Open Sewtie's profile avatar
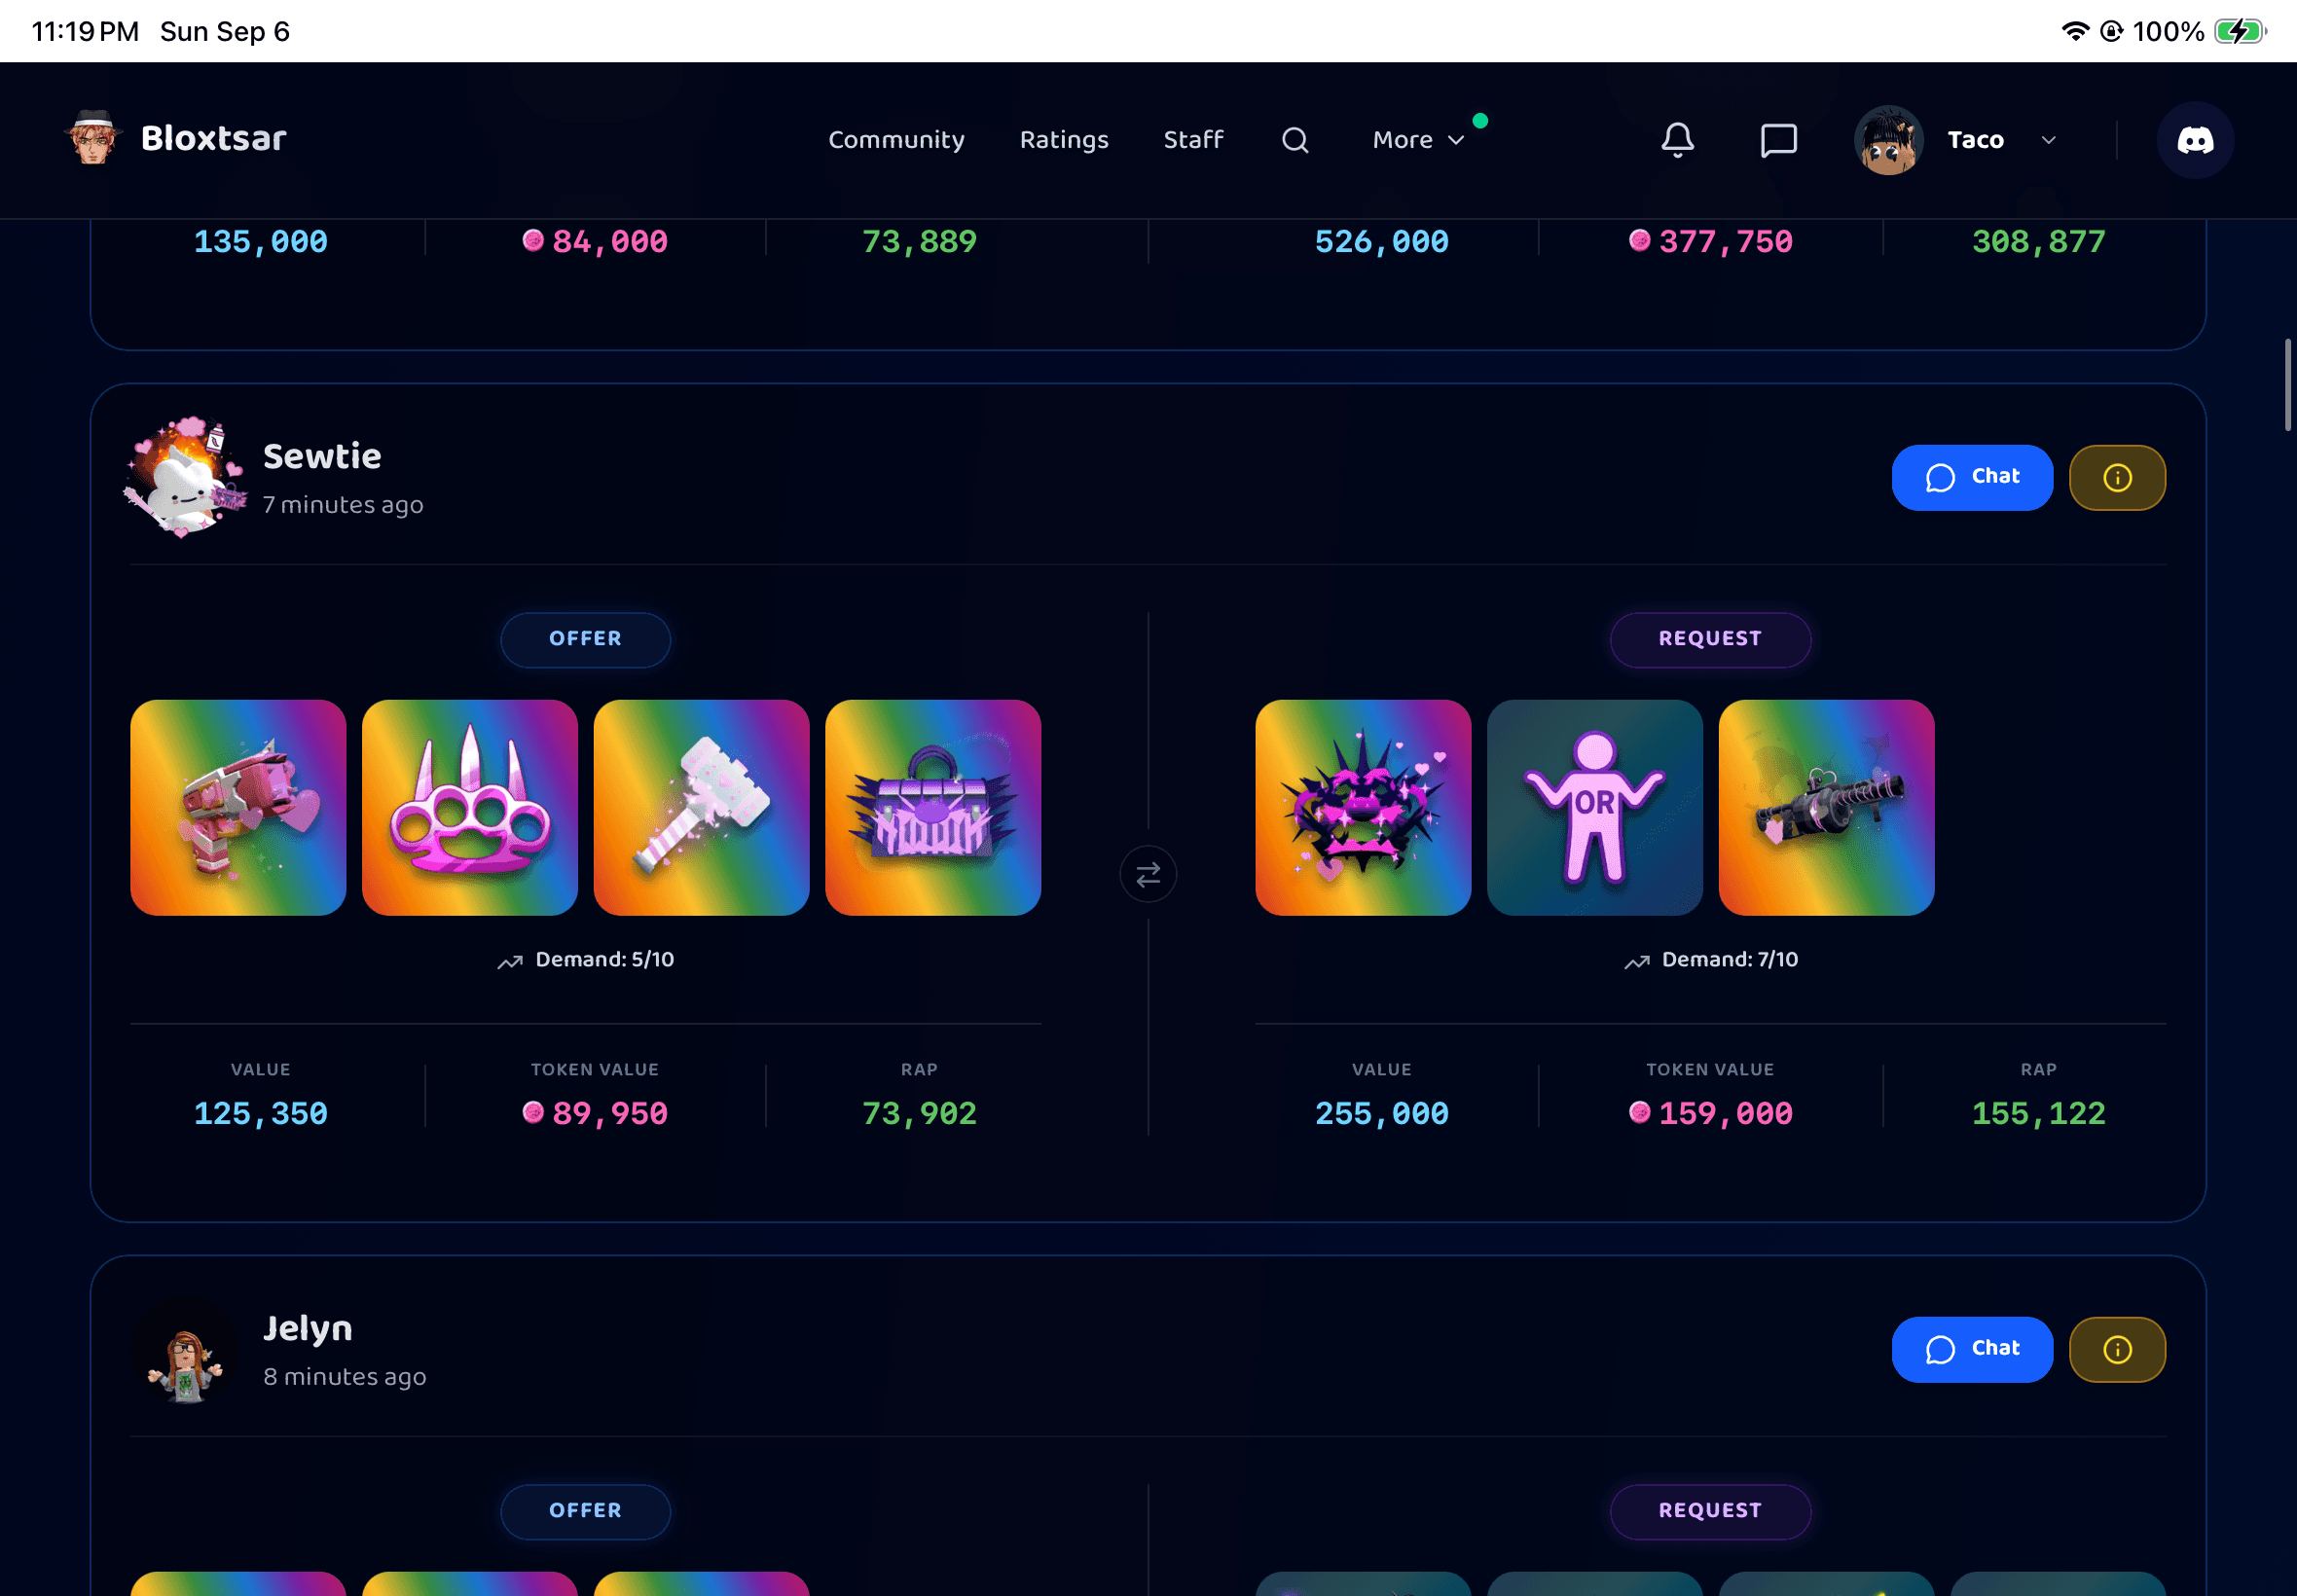The height and width of the screenshot is (1596, 2297). click(185, 478)
